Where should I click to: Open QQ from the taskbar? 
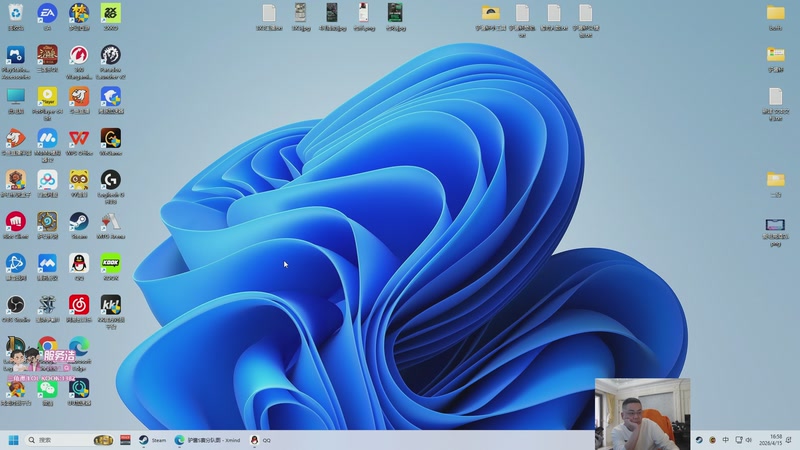point(261,440)
